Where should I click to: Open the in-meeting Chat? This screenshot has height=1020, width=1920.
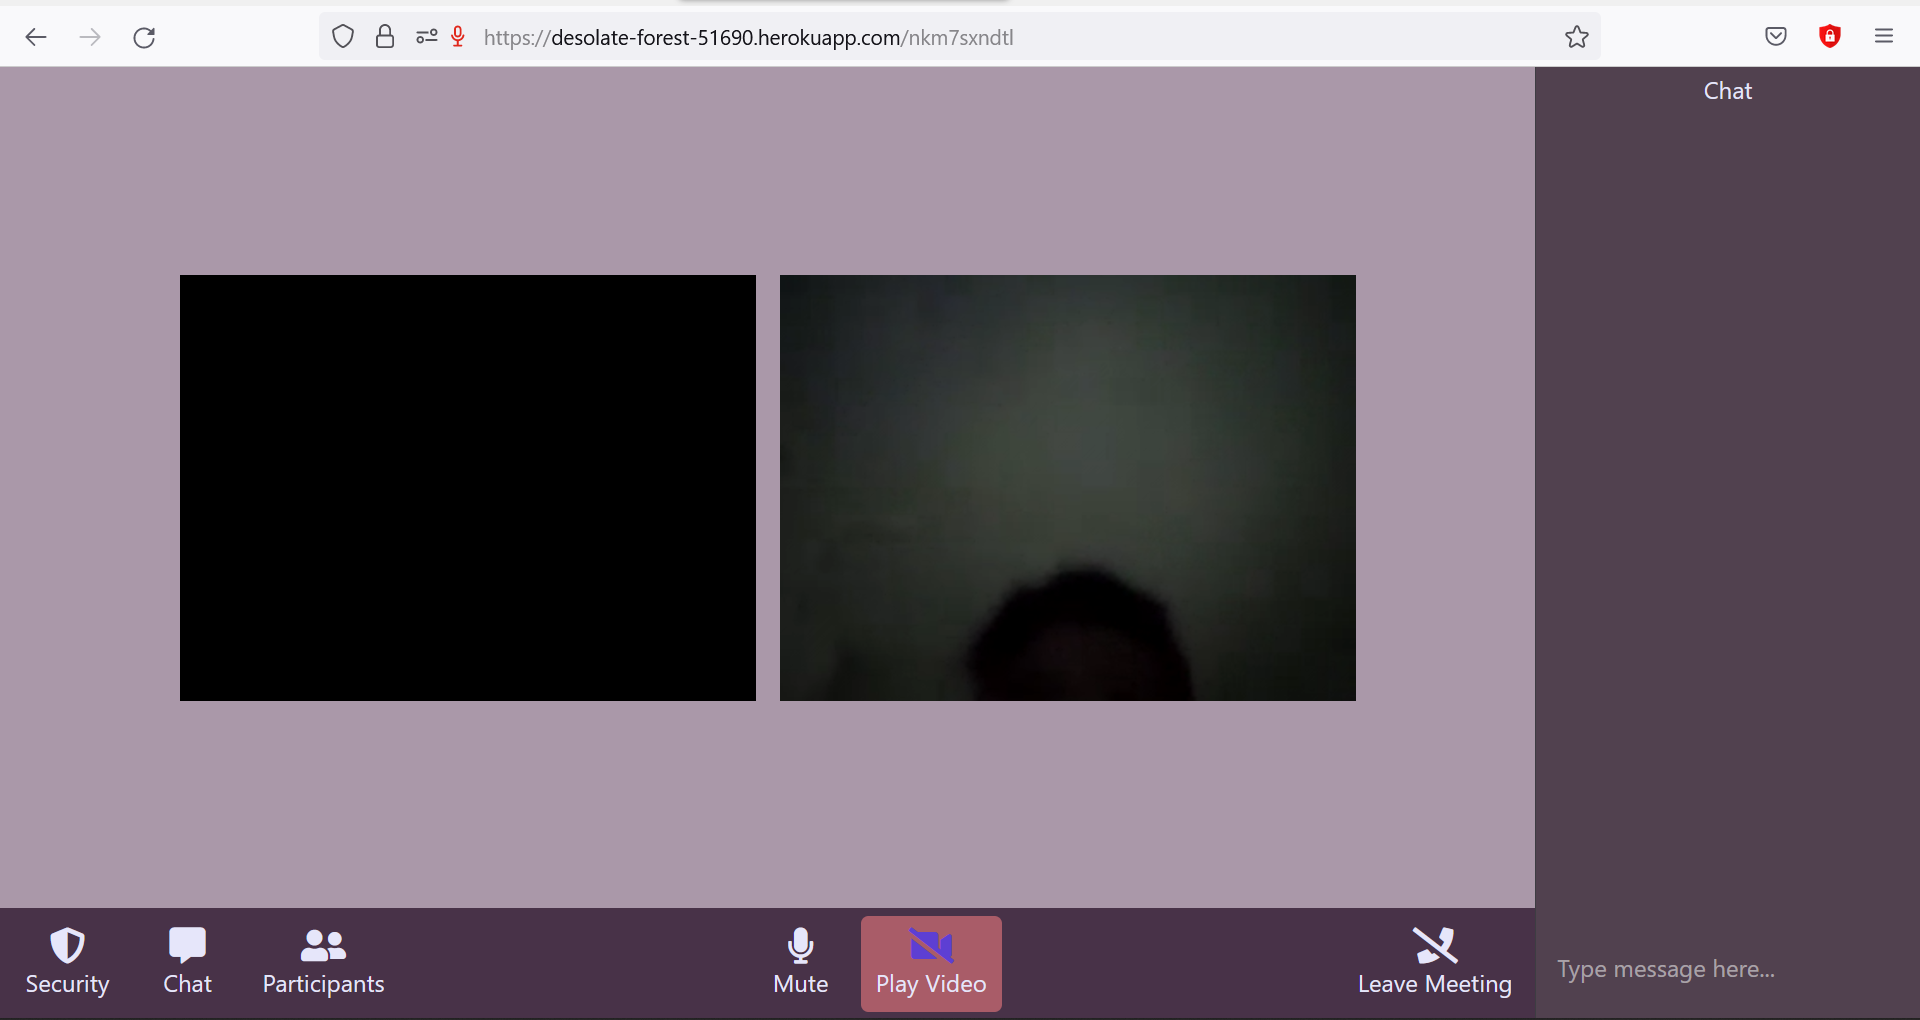click(x=187, y=961)
